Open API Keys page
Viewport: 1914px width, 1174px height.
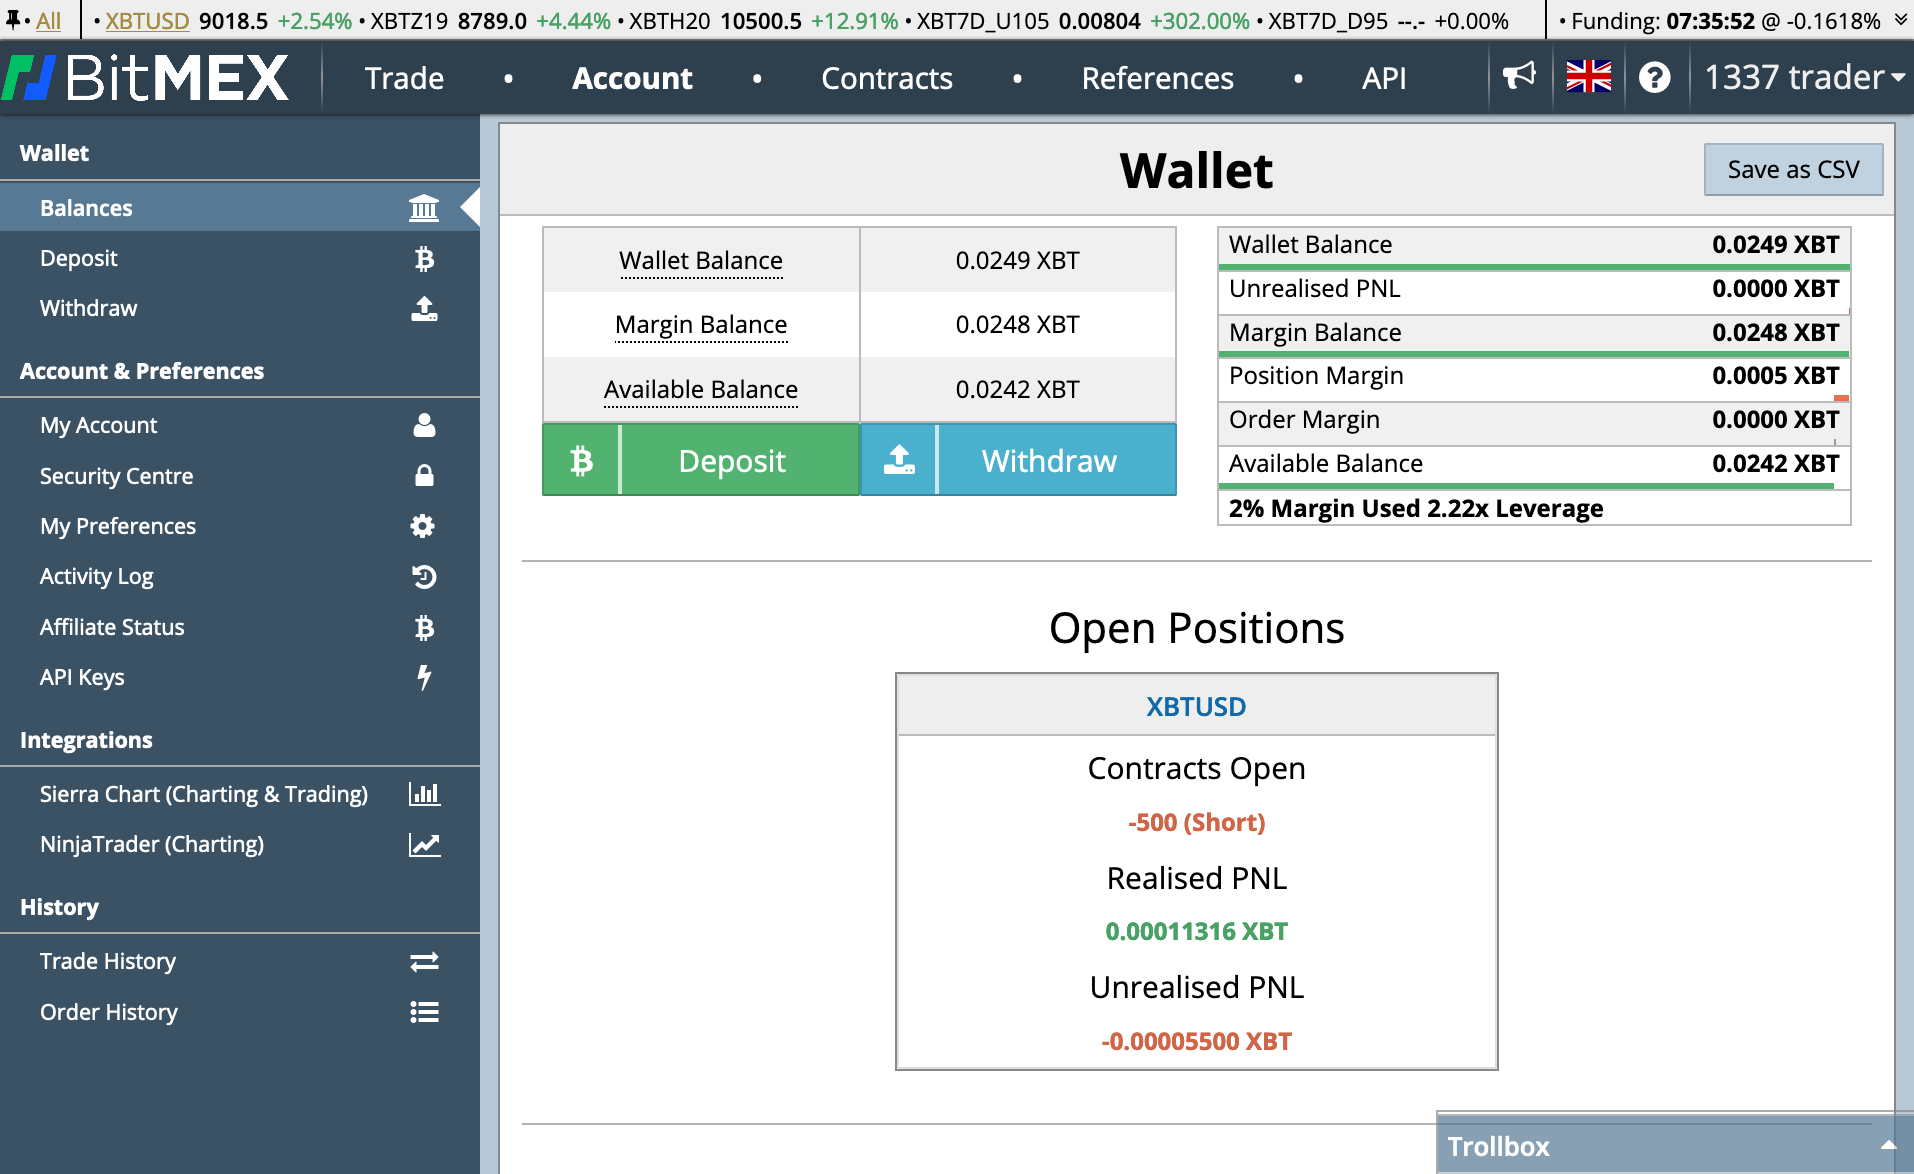(240, 677)
